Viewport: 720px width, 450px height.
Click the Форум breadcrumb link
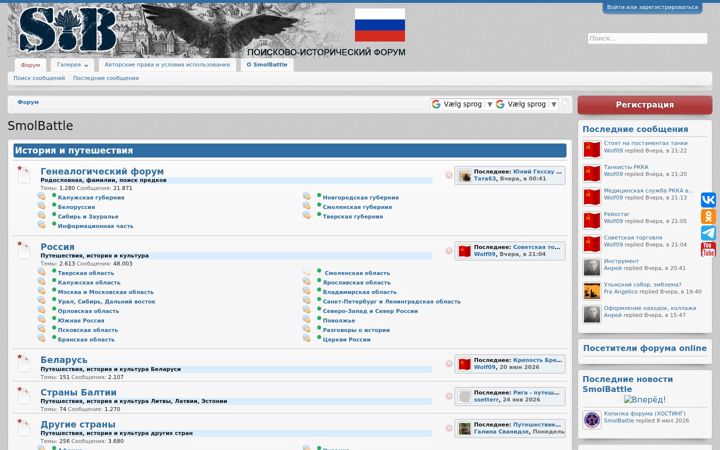(28, 102)
